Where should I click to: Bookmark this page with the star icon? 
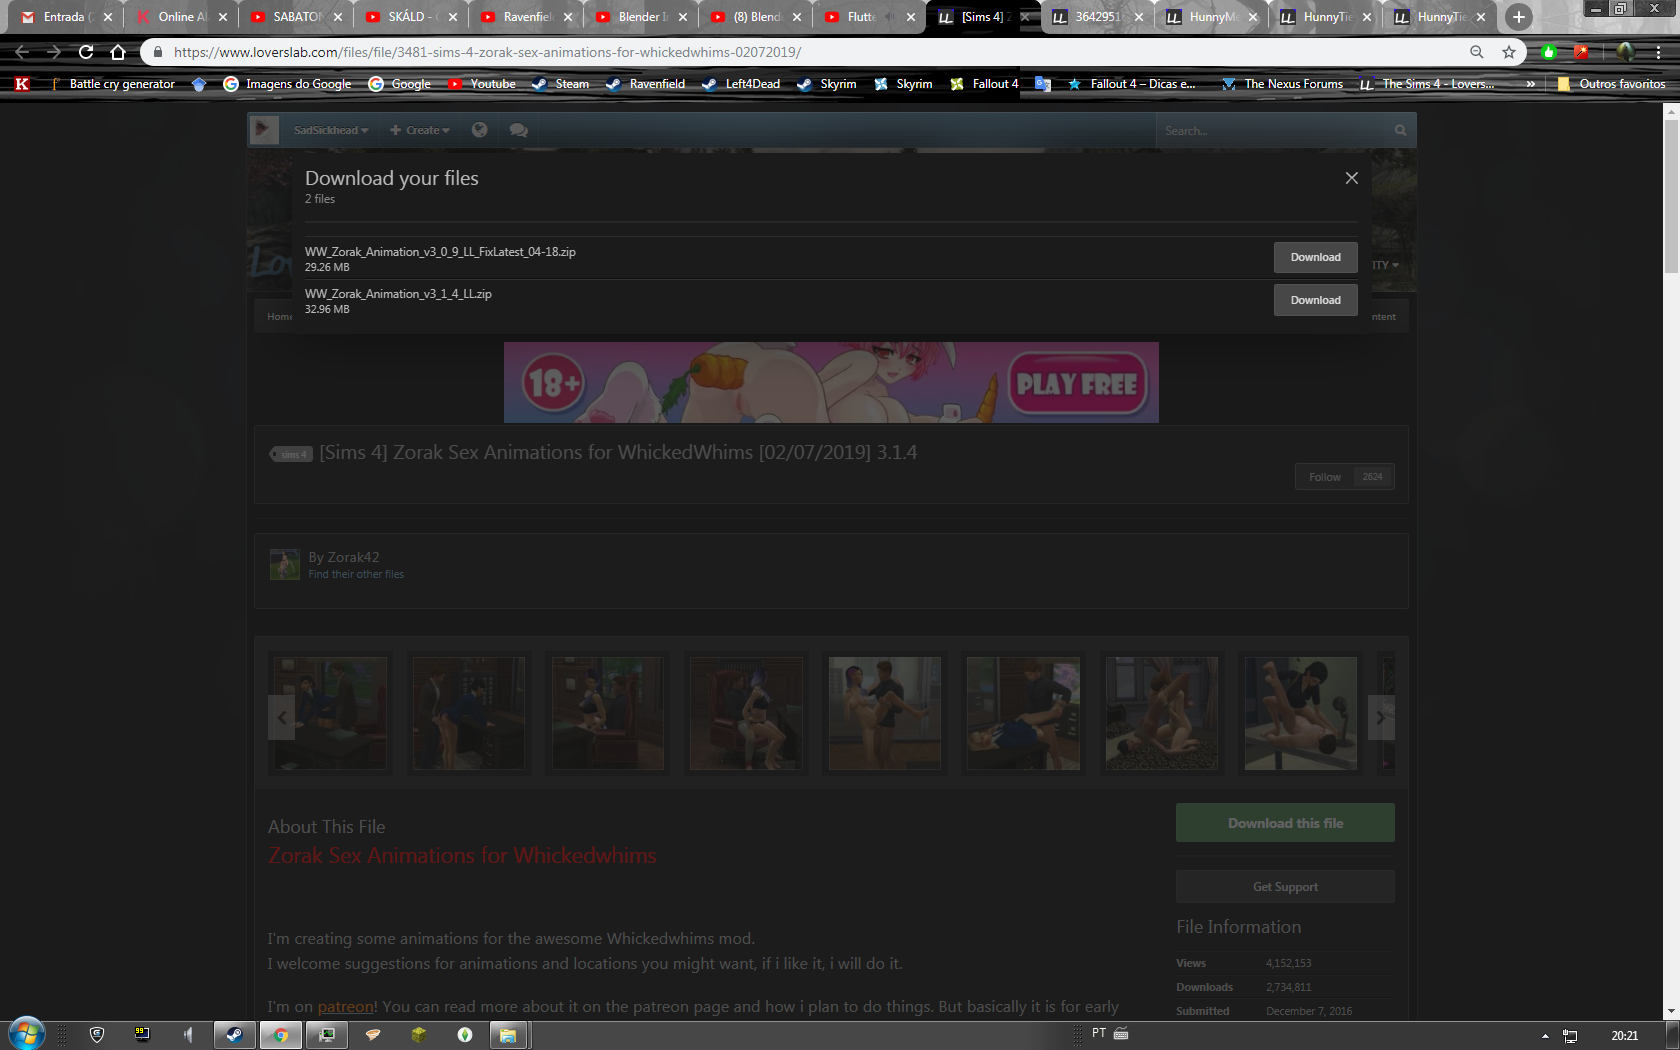point(1509,52)
